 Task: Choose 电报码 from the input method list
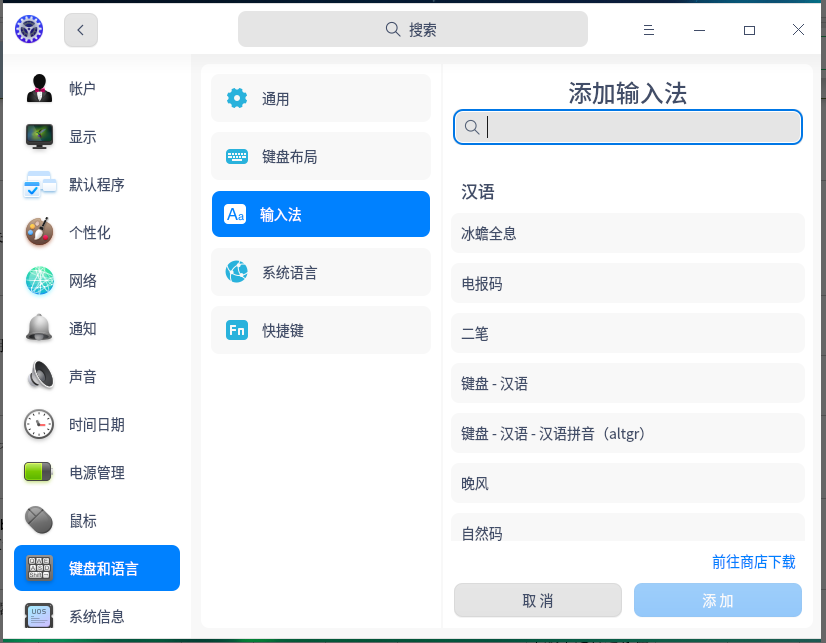[x=627, y=284]
